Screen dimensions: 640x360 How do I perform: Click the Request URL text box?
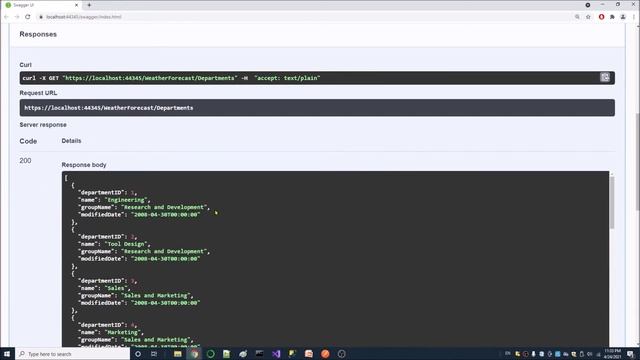click(x=317, y=108)
